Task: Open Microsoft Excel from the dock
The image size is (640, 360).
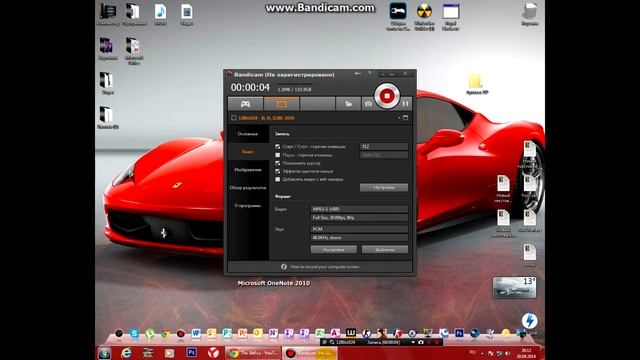Action: [x=320, y=333]
